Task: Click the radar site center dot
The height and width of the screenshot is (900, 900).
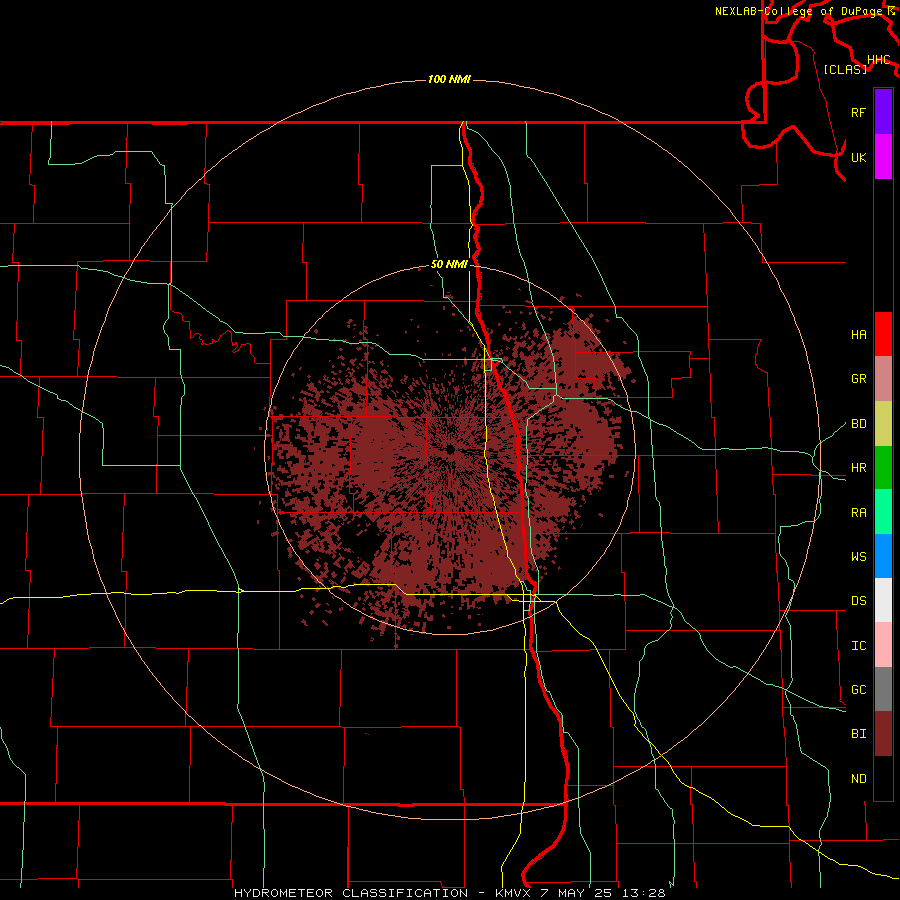Action: [450, 449]
